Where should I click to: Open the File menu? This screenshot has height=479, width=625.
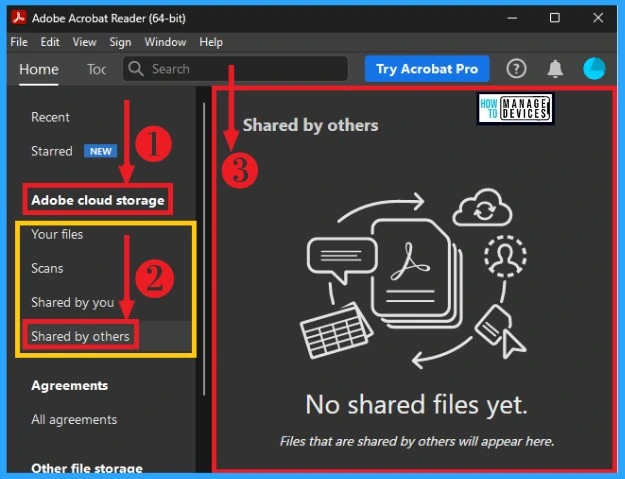[19, 42]
